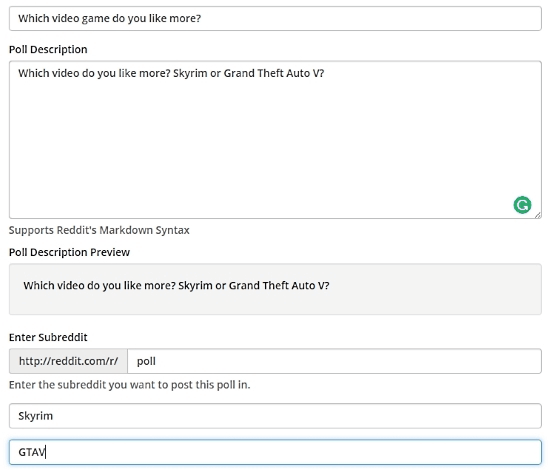Click the 'Poll Description' label
The image size is (550, 470).
tap(48, 49)
